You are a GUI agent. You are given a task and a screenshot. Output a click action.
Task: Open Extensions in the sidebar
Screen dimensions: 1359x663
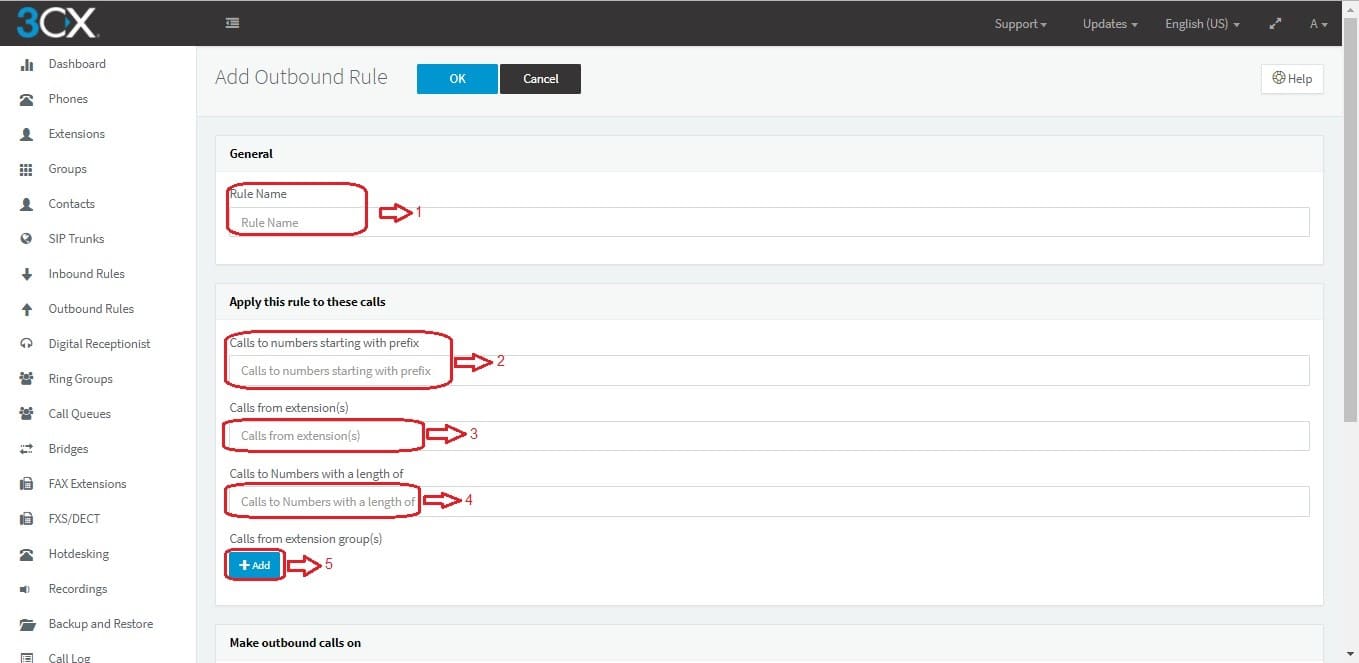(77, 134)
